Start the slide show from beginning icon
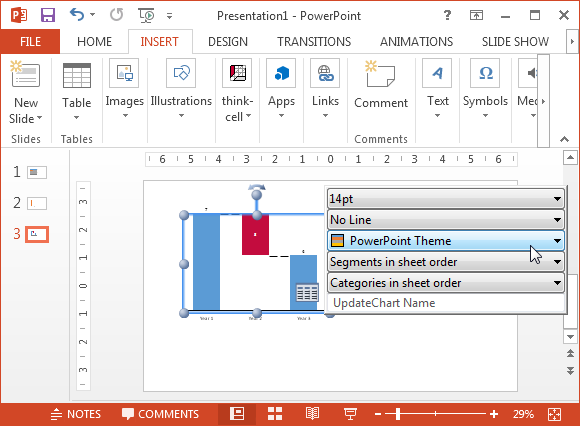The width and height of the screenshot is (580, 426). coord(146,15)
